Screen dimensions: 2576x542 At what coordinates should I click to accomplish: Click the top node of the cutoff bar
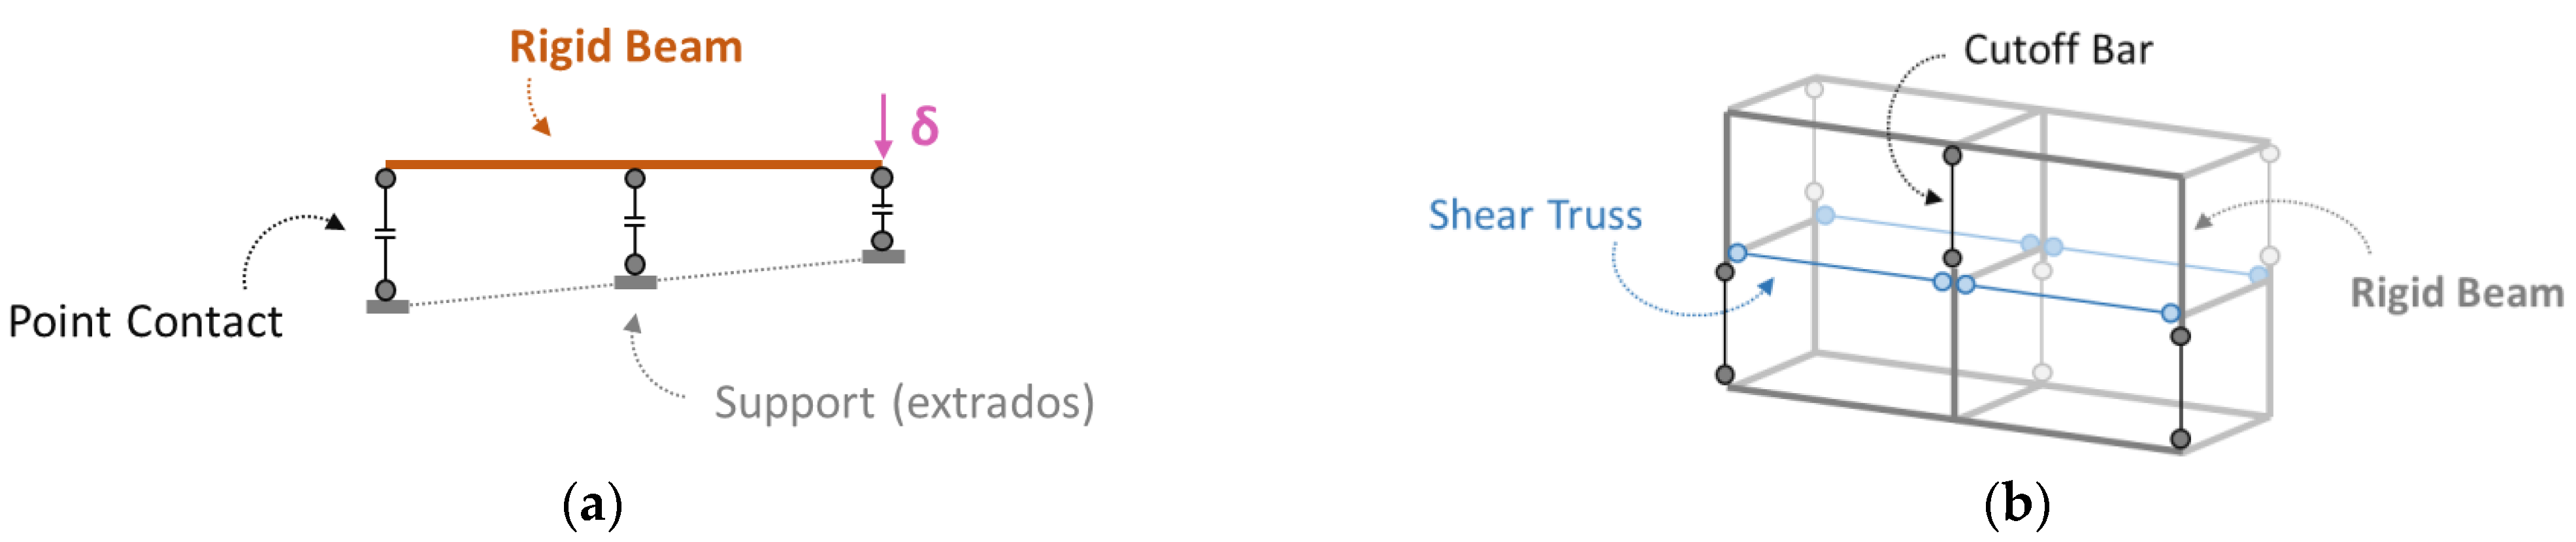coord(1952,155)
